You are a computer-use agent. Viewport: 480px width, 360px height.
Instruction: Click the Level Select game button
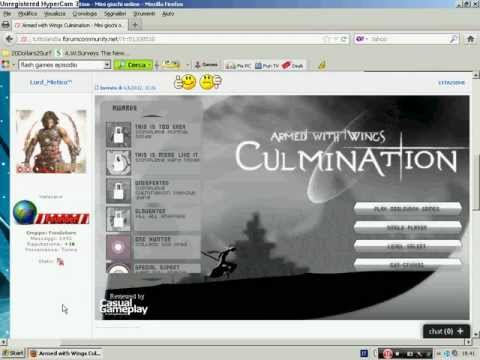407,246
